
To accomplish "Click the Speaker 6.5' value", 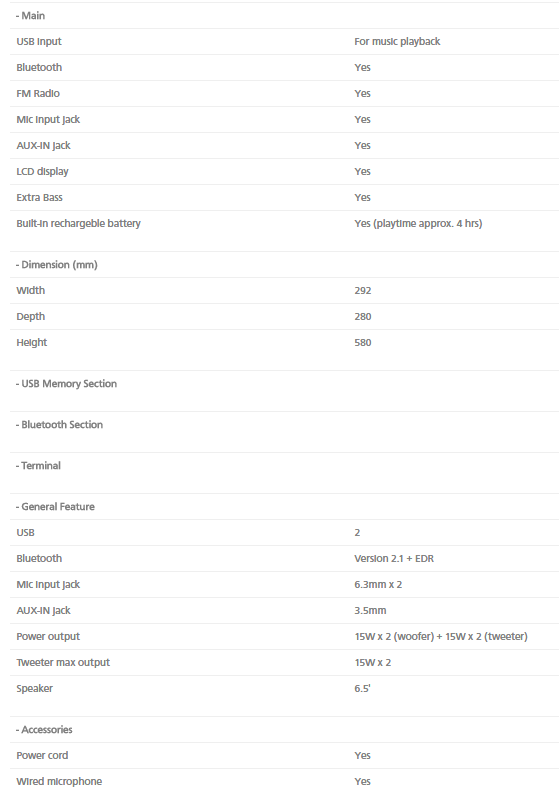I will pyautogui.click(x=362, y=689).
